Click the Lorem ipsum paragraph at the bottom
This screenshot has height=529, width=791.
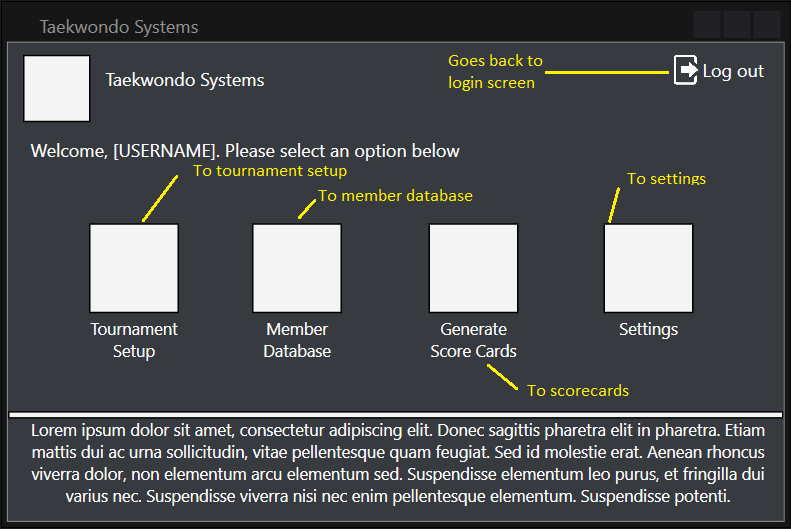[x=397, y=463]
